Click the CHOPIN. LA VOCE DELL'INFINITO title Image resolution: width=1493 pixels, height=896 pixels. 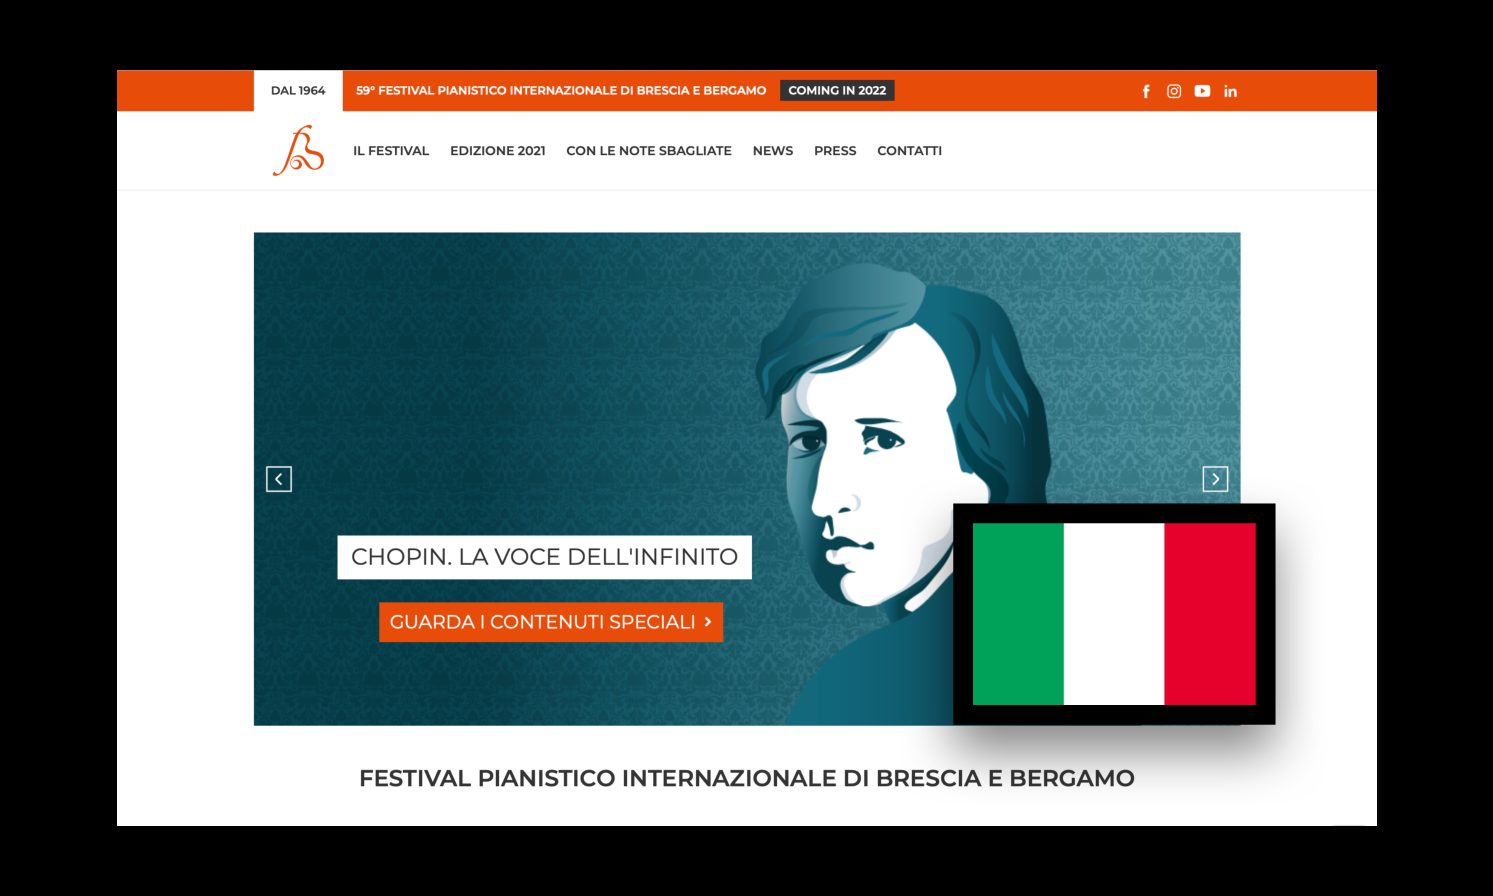545,557
